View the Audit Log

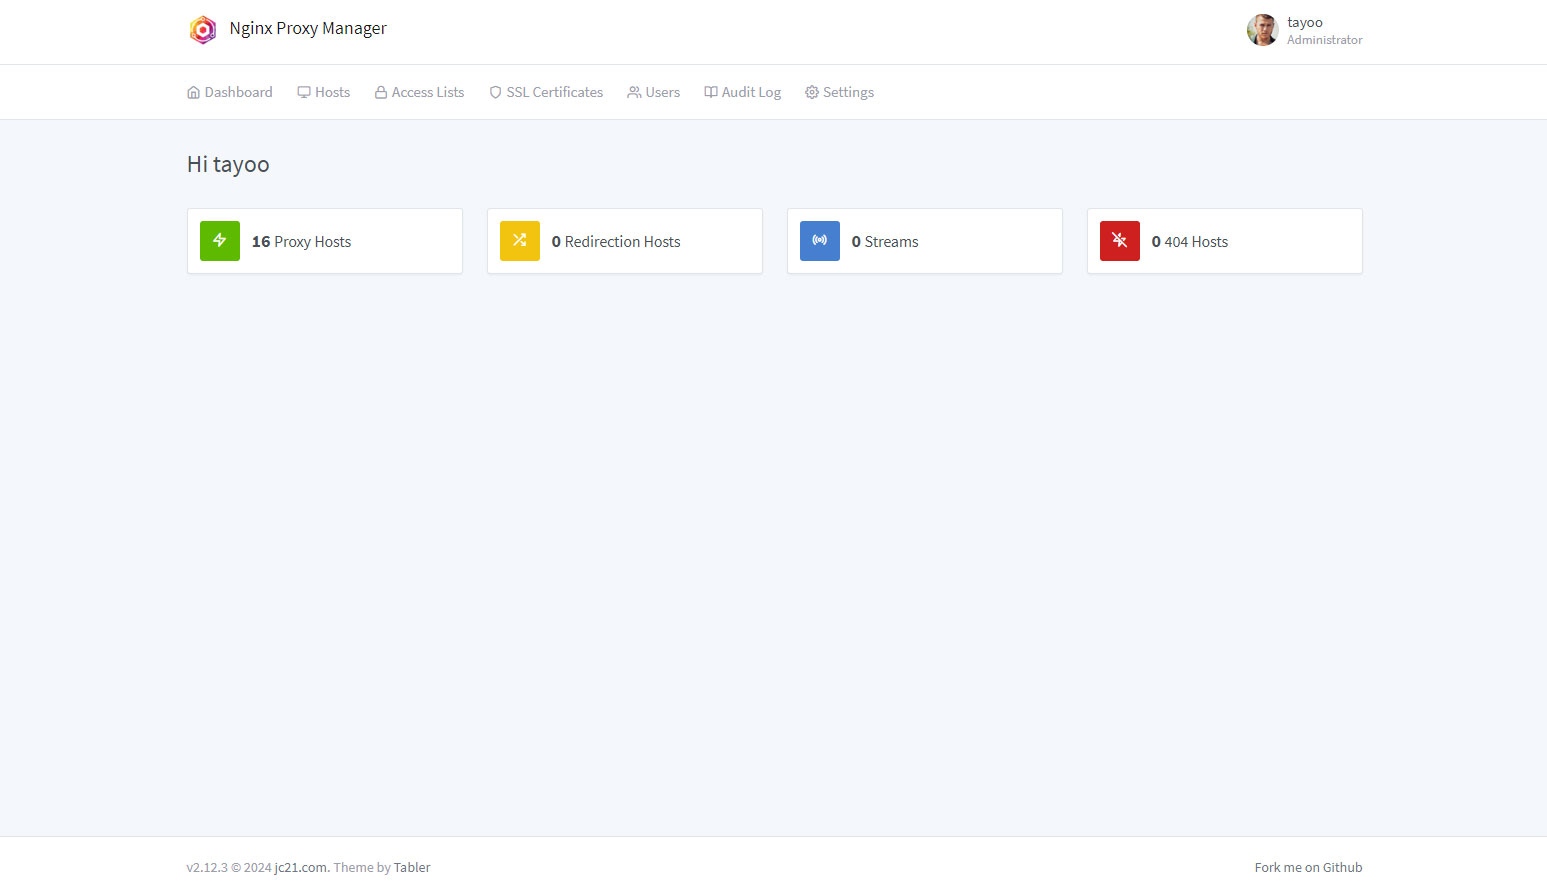click(x=743, y=92)
